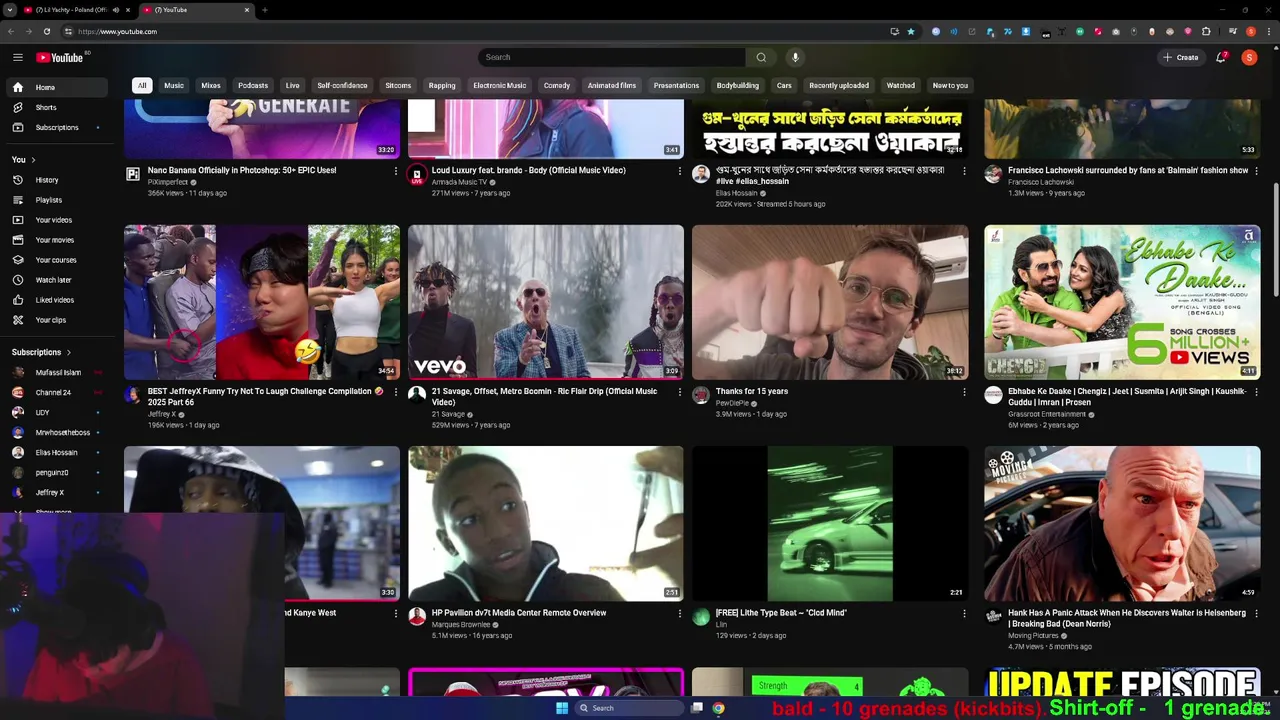Play the JeffreyX Try Not To Laugh thumbnail
The height and width of the screenshot is (720, 1280).
click(262, 302)
